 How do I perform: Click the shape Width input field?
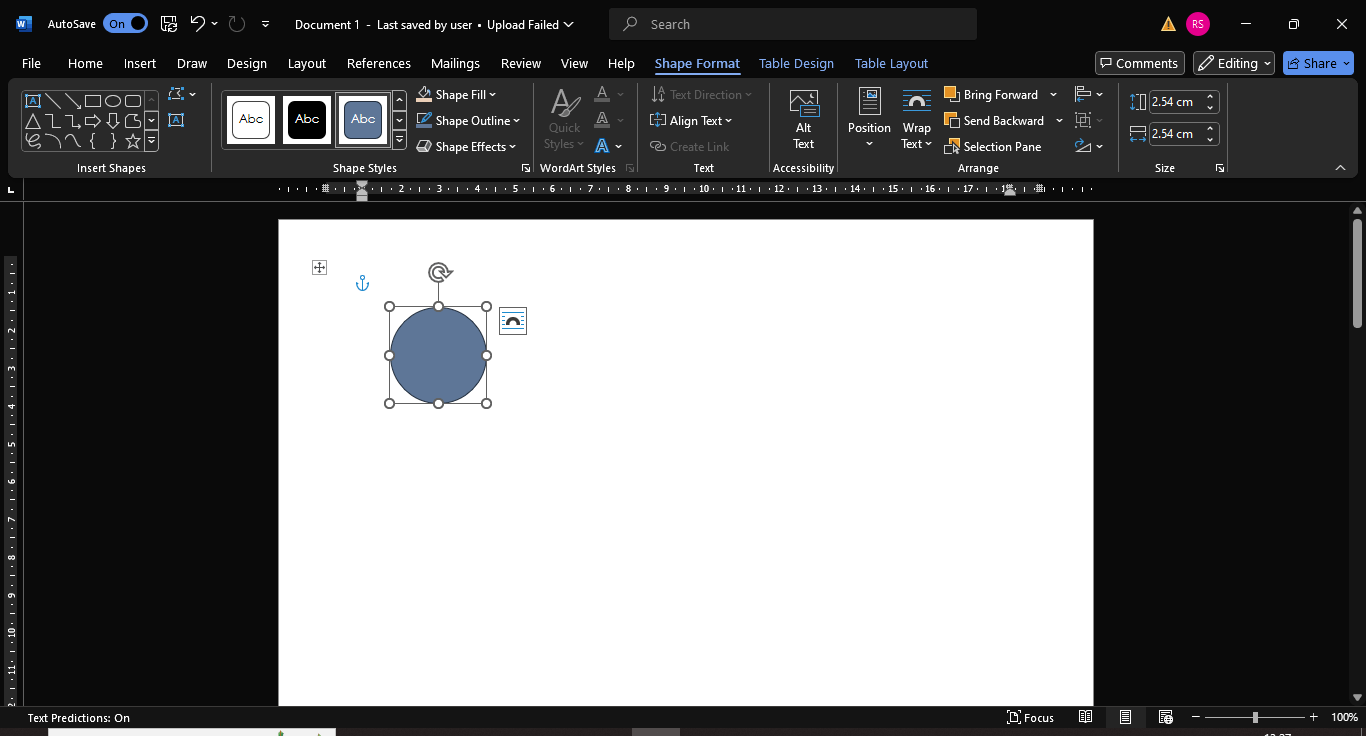click(x=1175, y=133)
